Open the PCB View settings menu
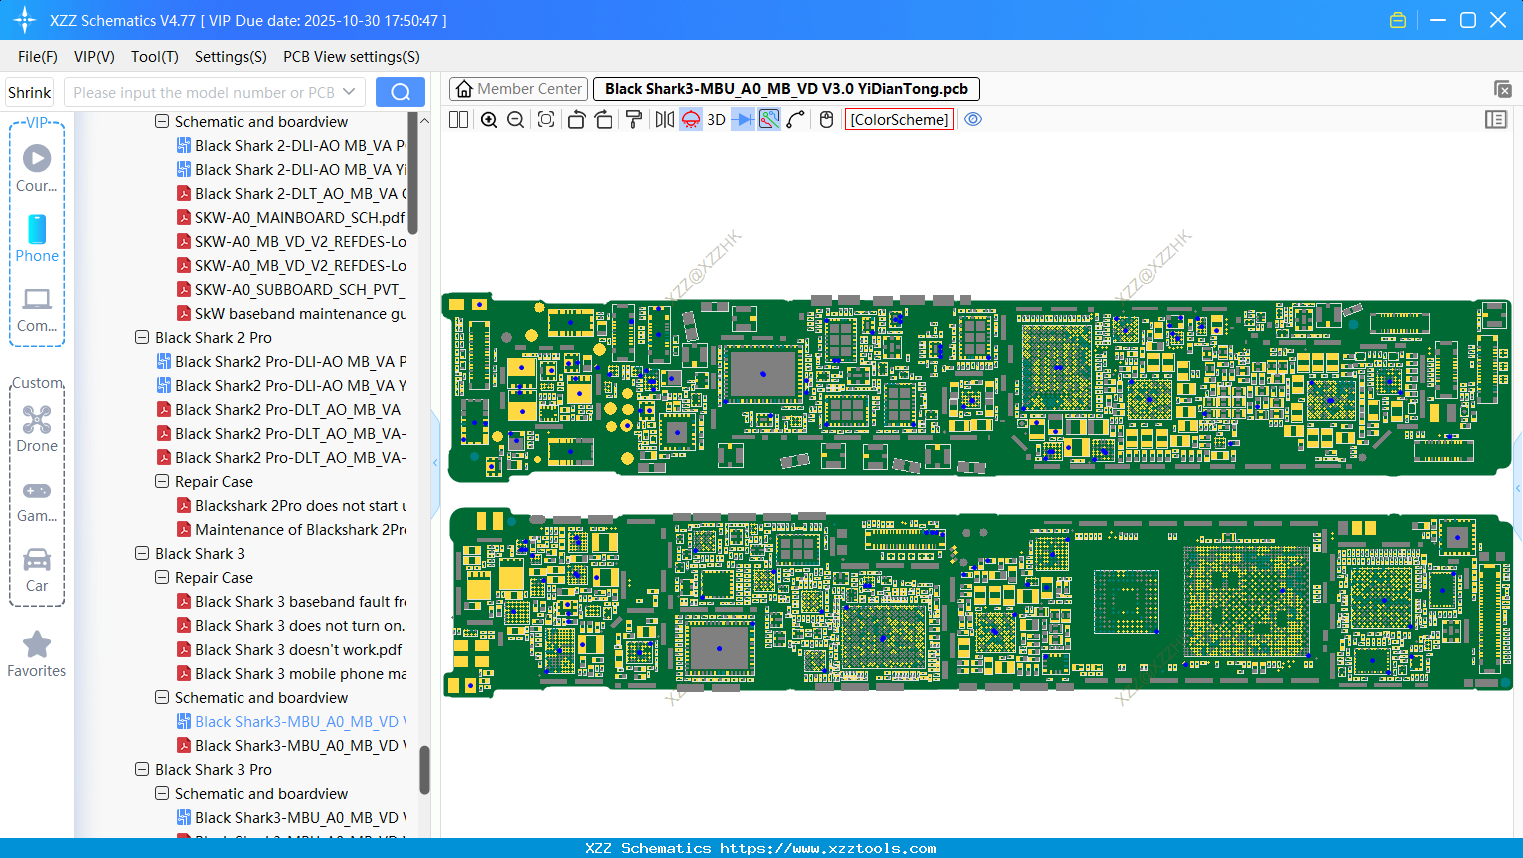This screenshot has height=858, width=1523. click(350, 57)
